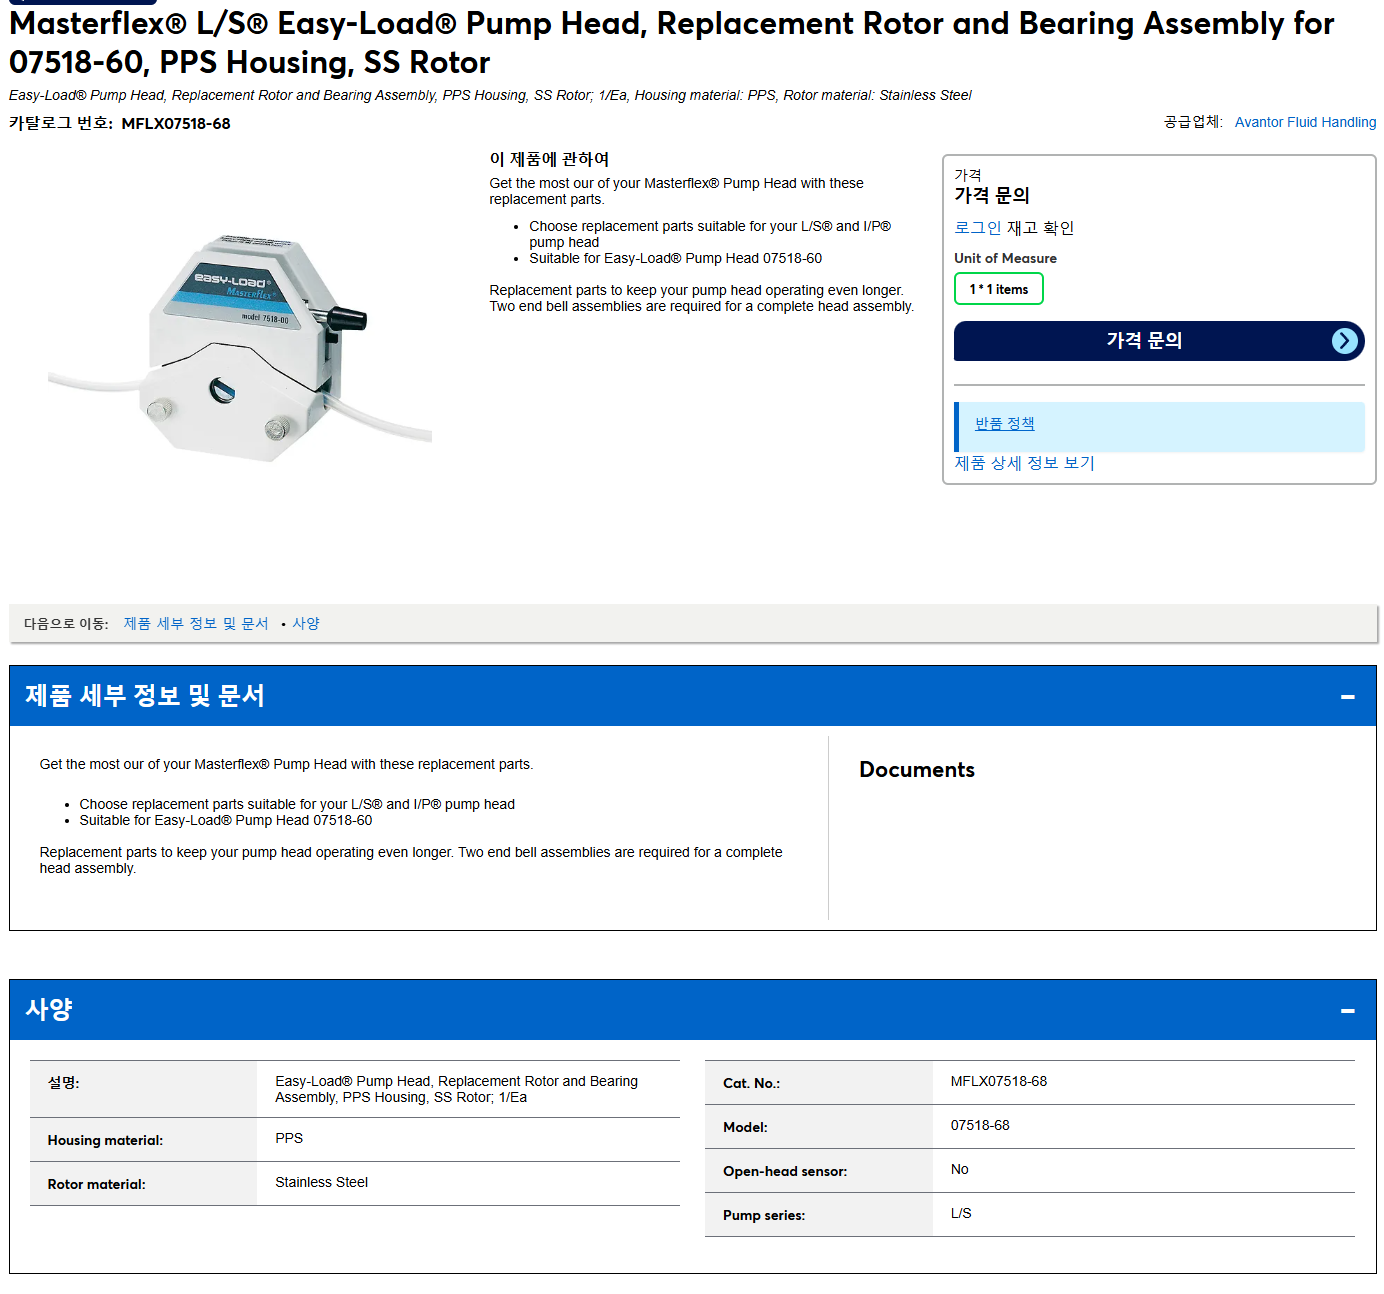Click the Pump series value L/S
The width and height of the screenshot is (1384, 1294).
point(961,1213)
